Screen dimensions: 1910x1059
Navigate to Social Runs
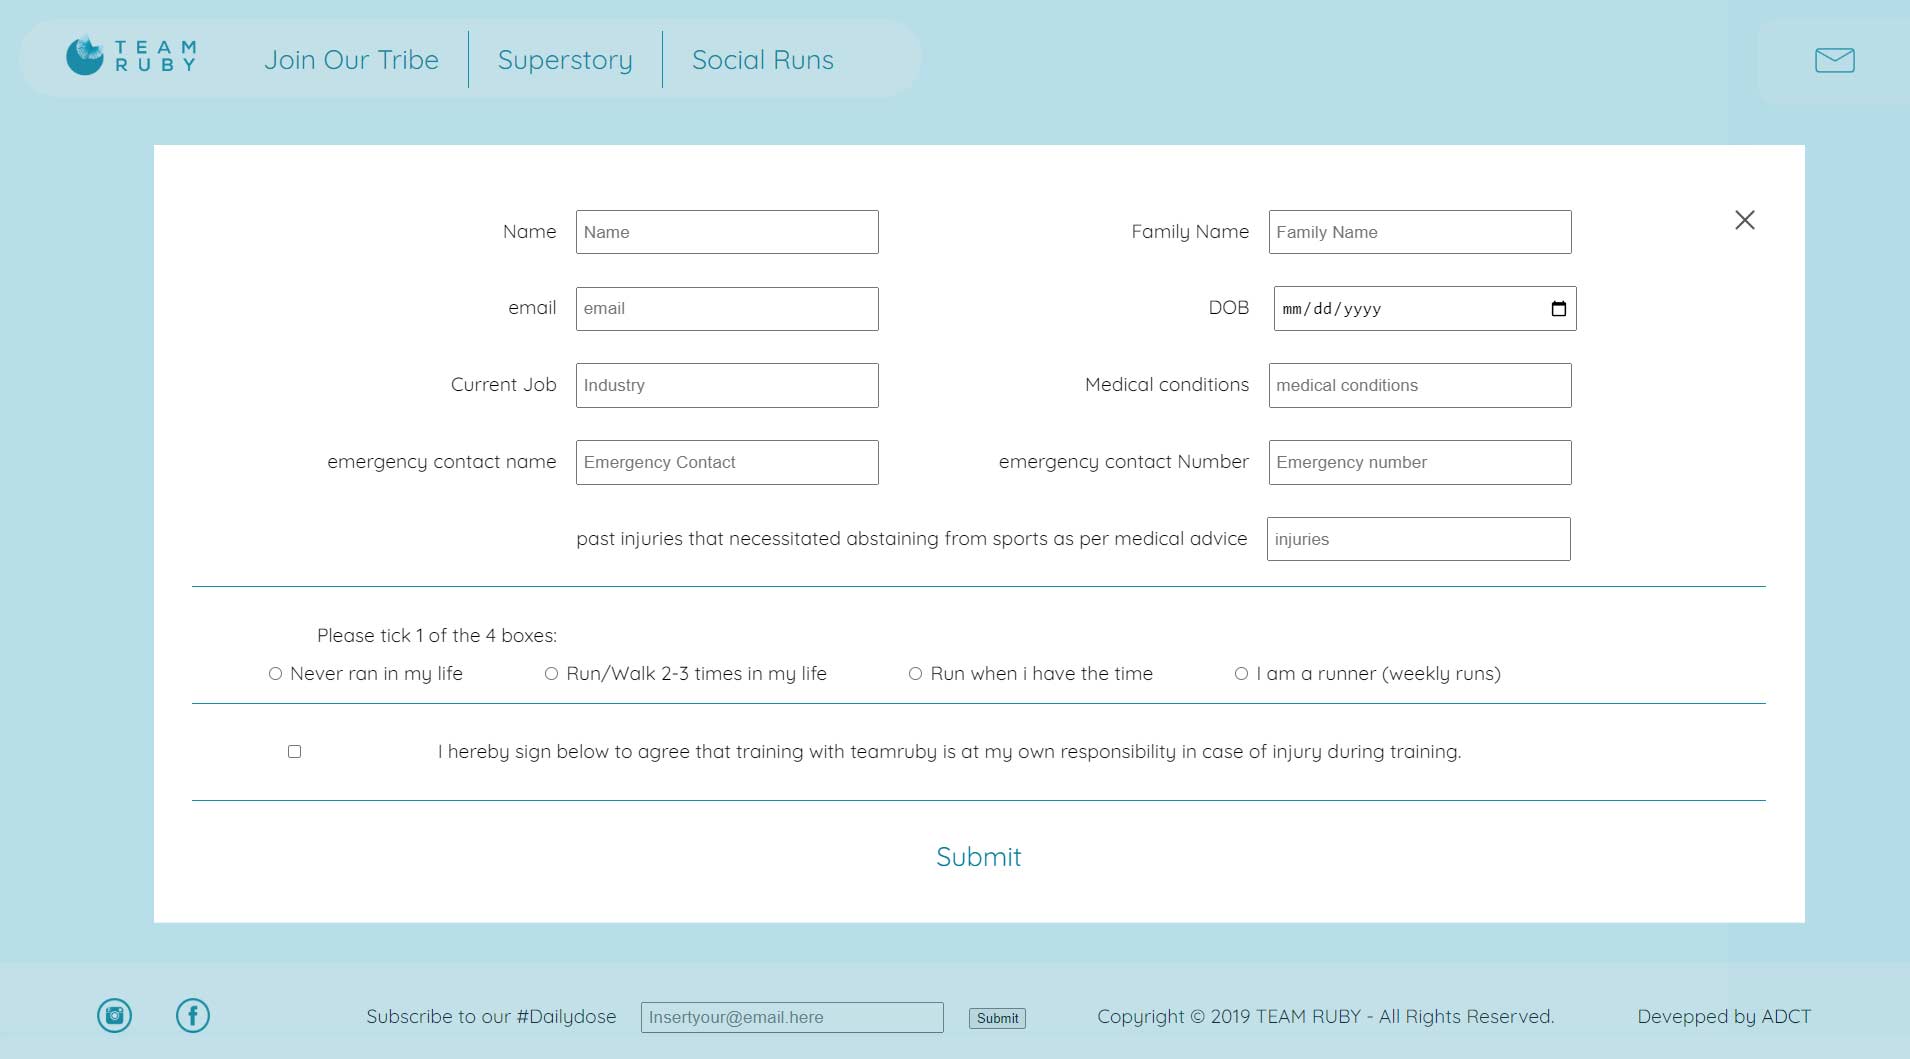pyautogui.click(x=762, y=60)
